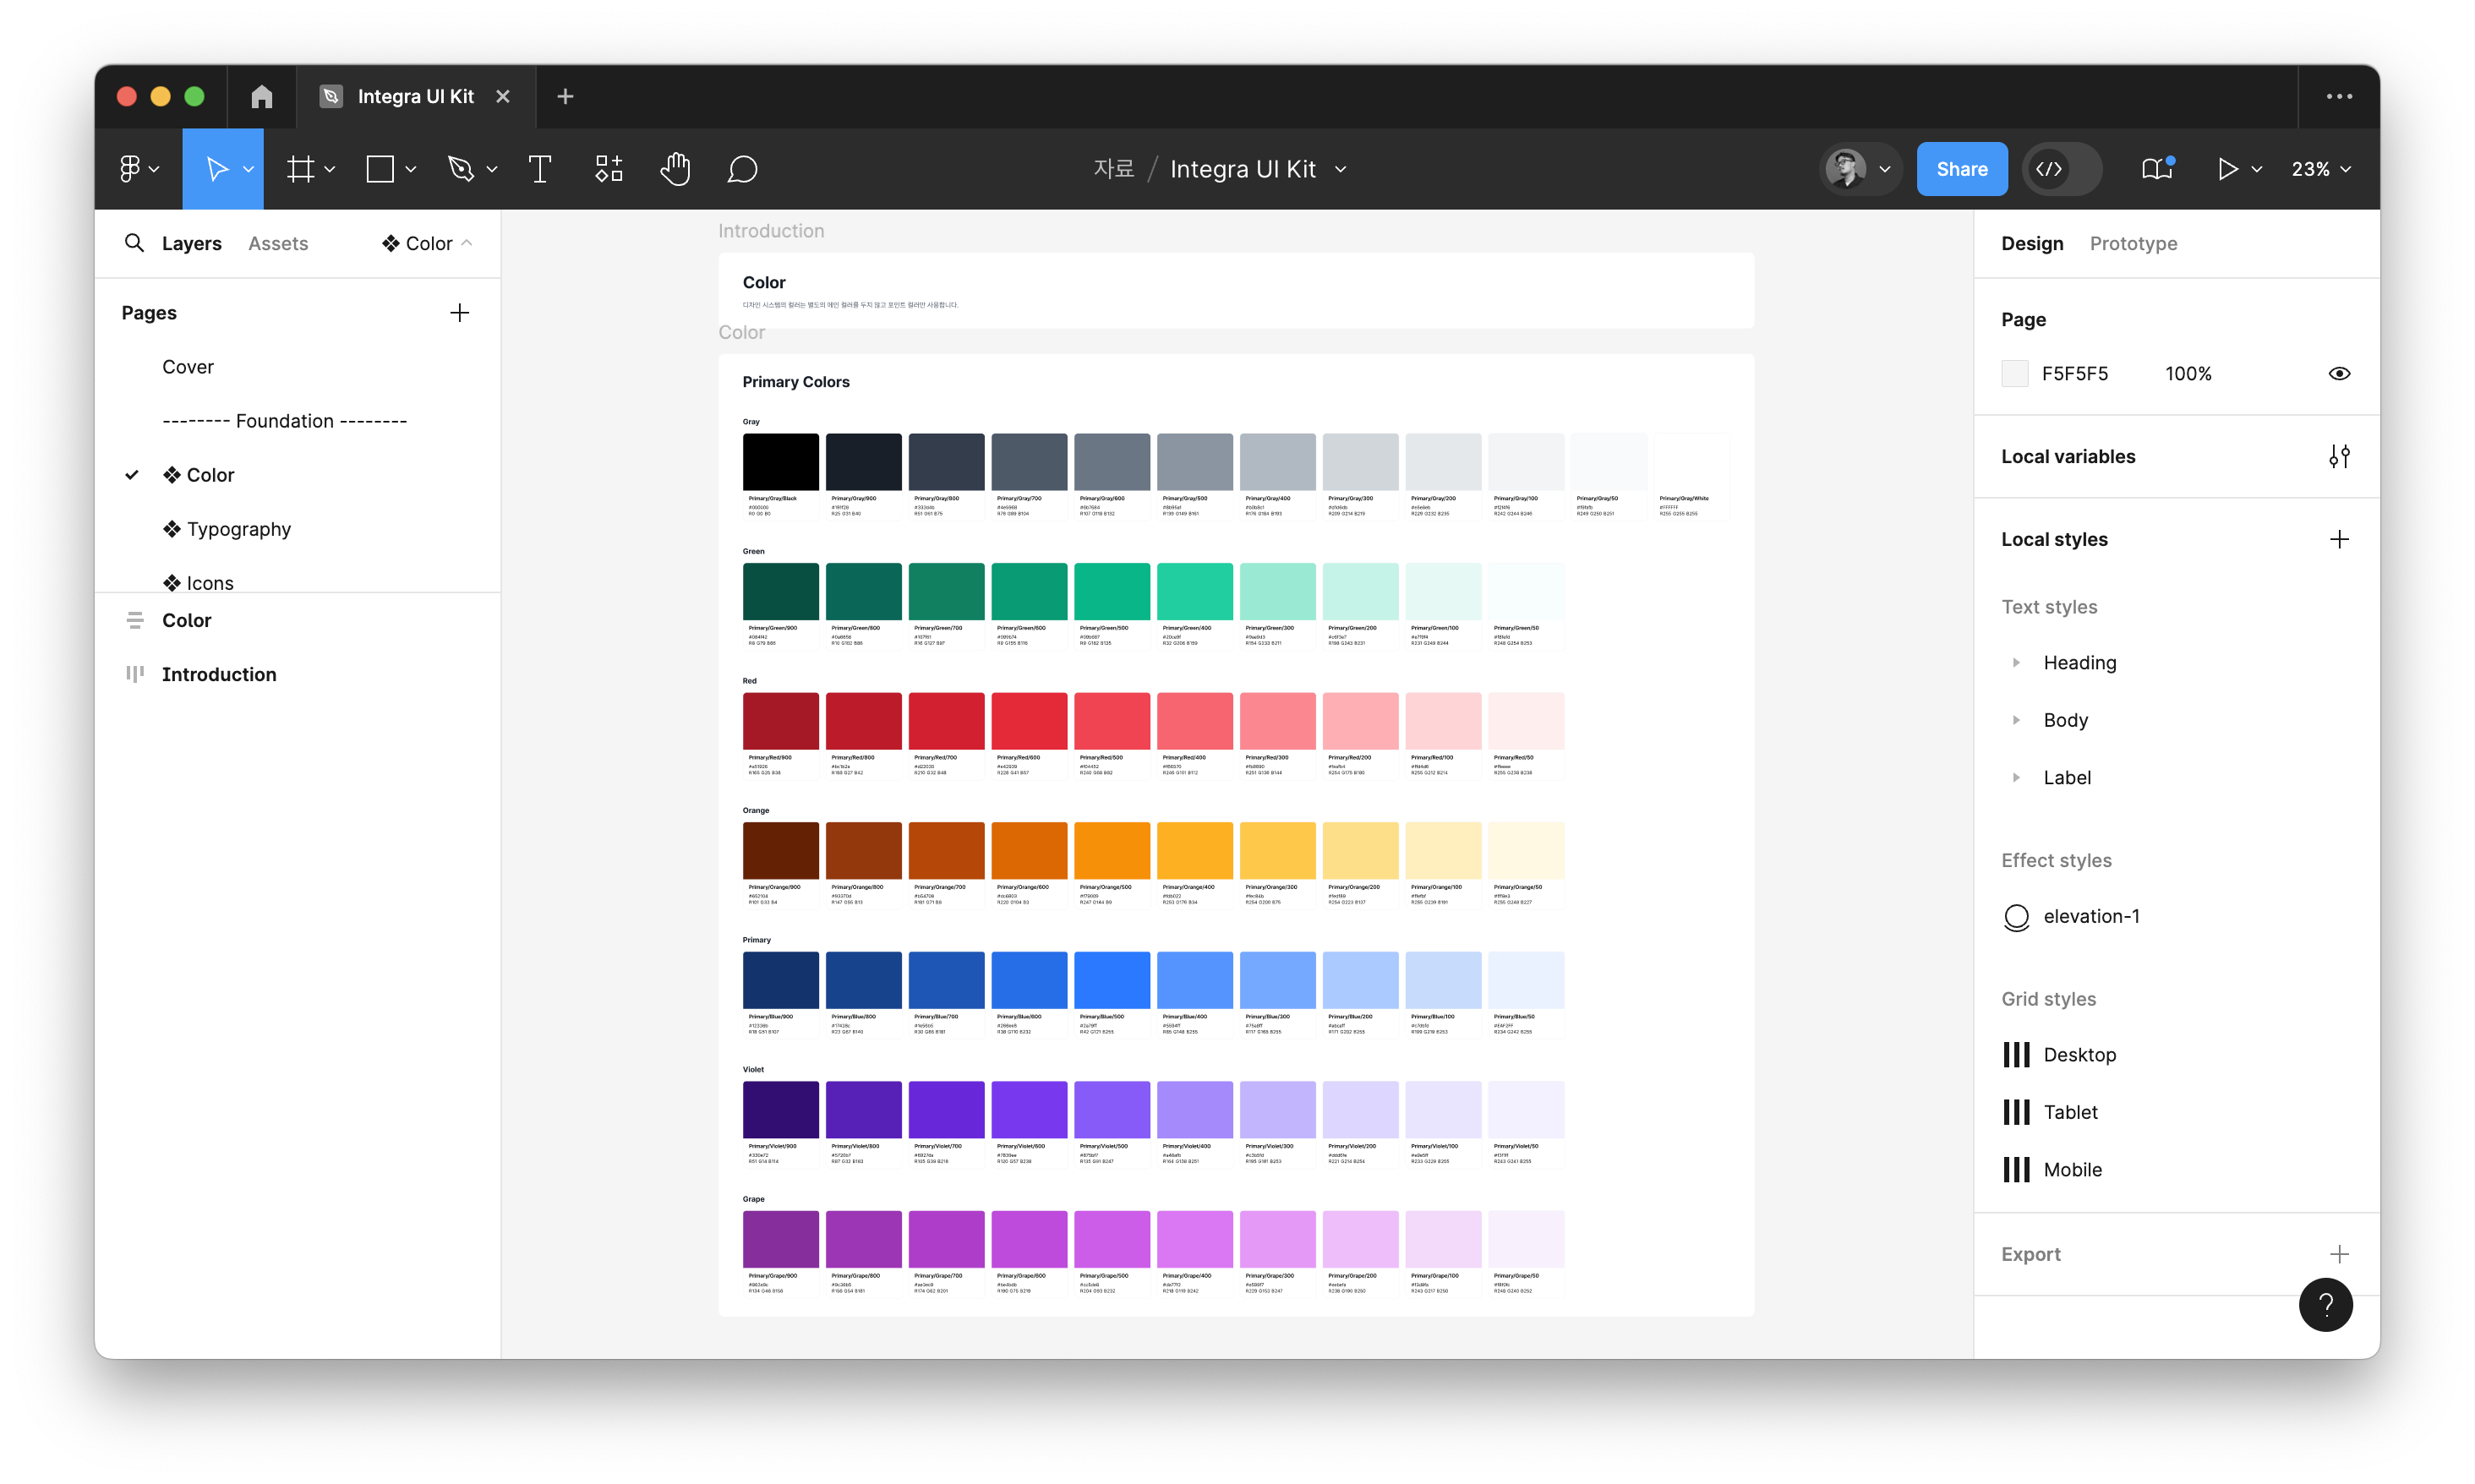
Task: Select the Introduction layer in layers list
Action: coord(219,674)
